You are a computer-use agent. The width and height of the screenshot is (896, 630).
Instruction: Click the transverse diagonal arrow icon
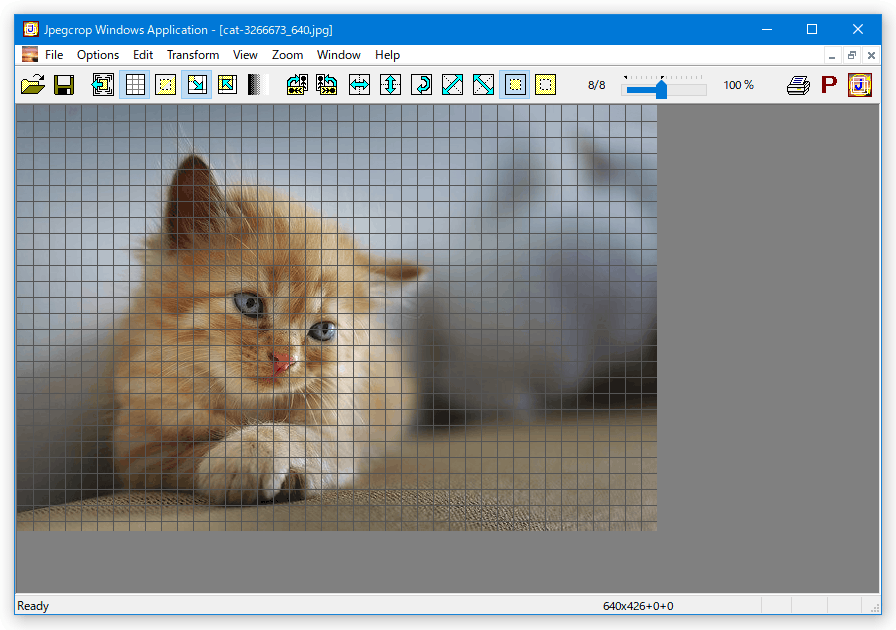(x=483, y=85)
